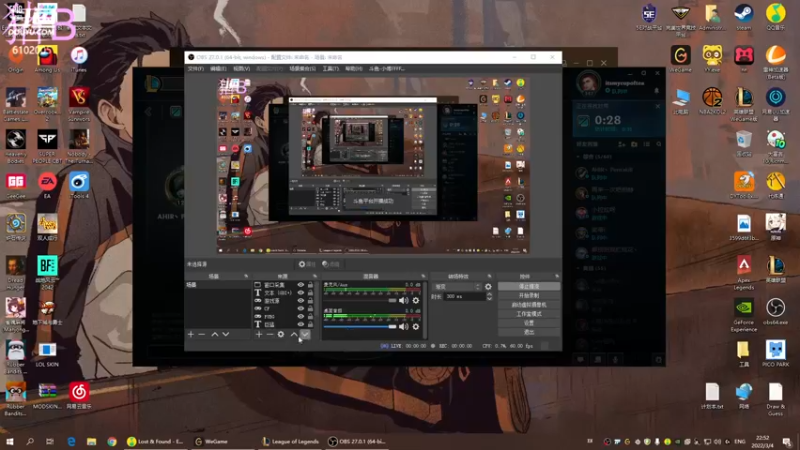Open the QQ音乐 desktop icon

(776, 17)
